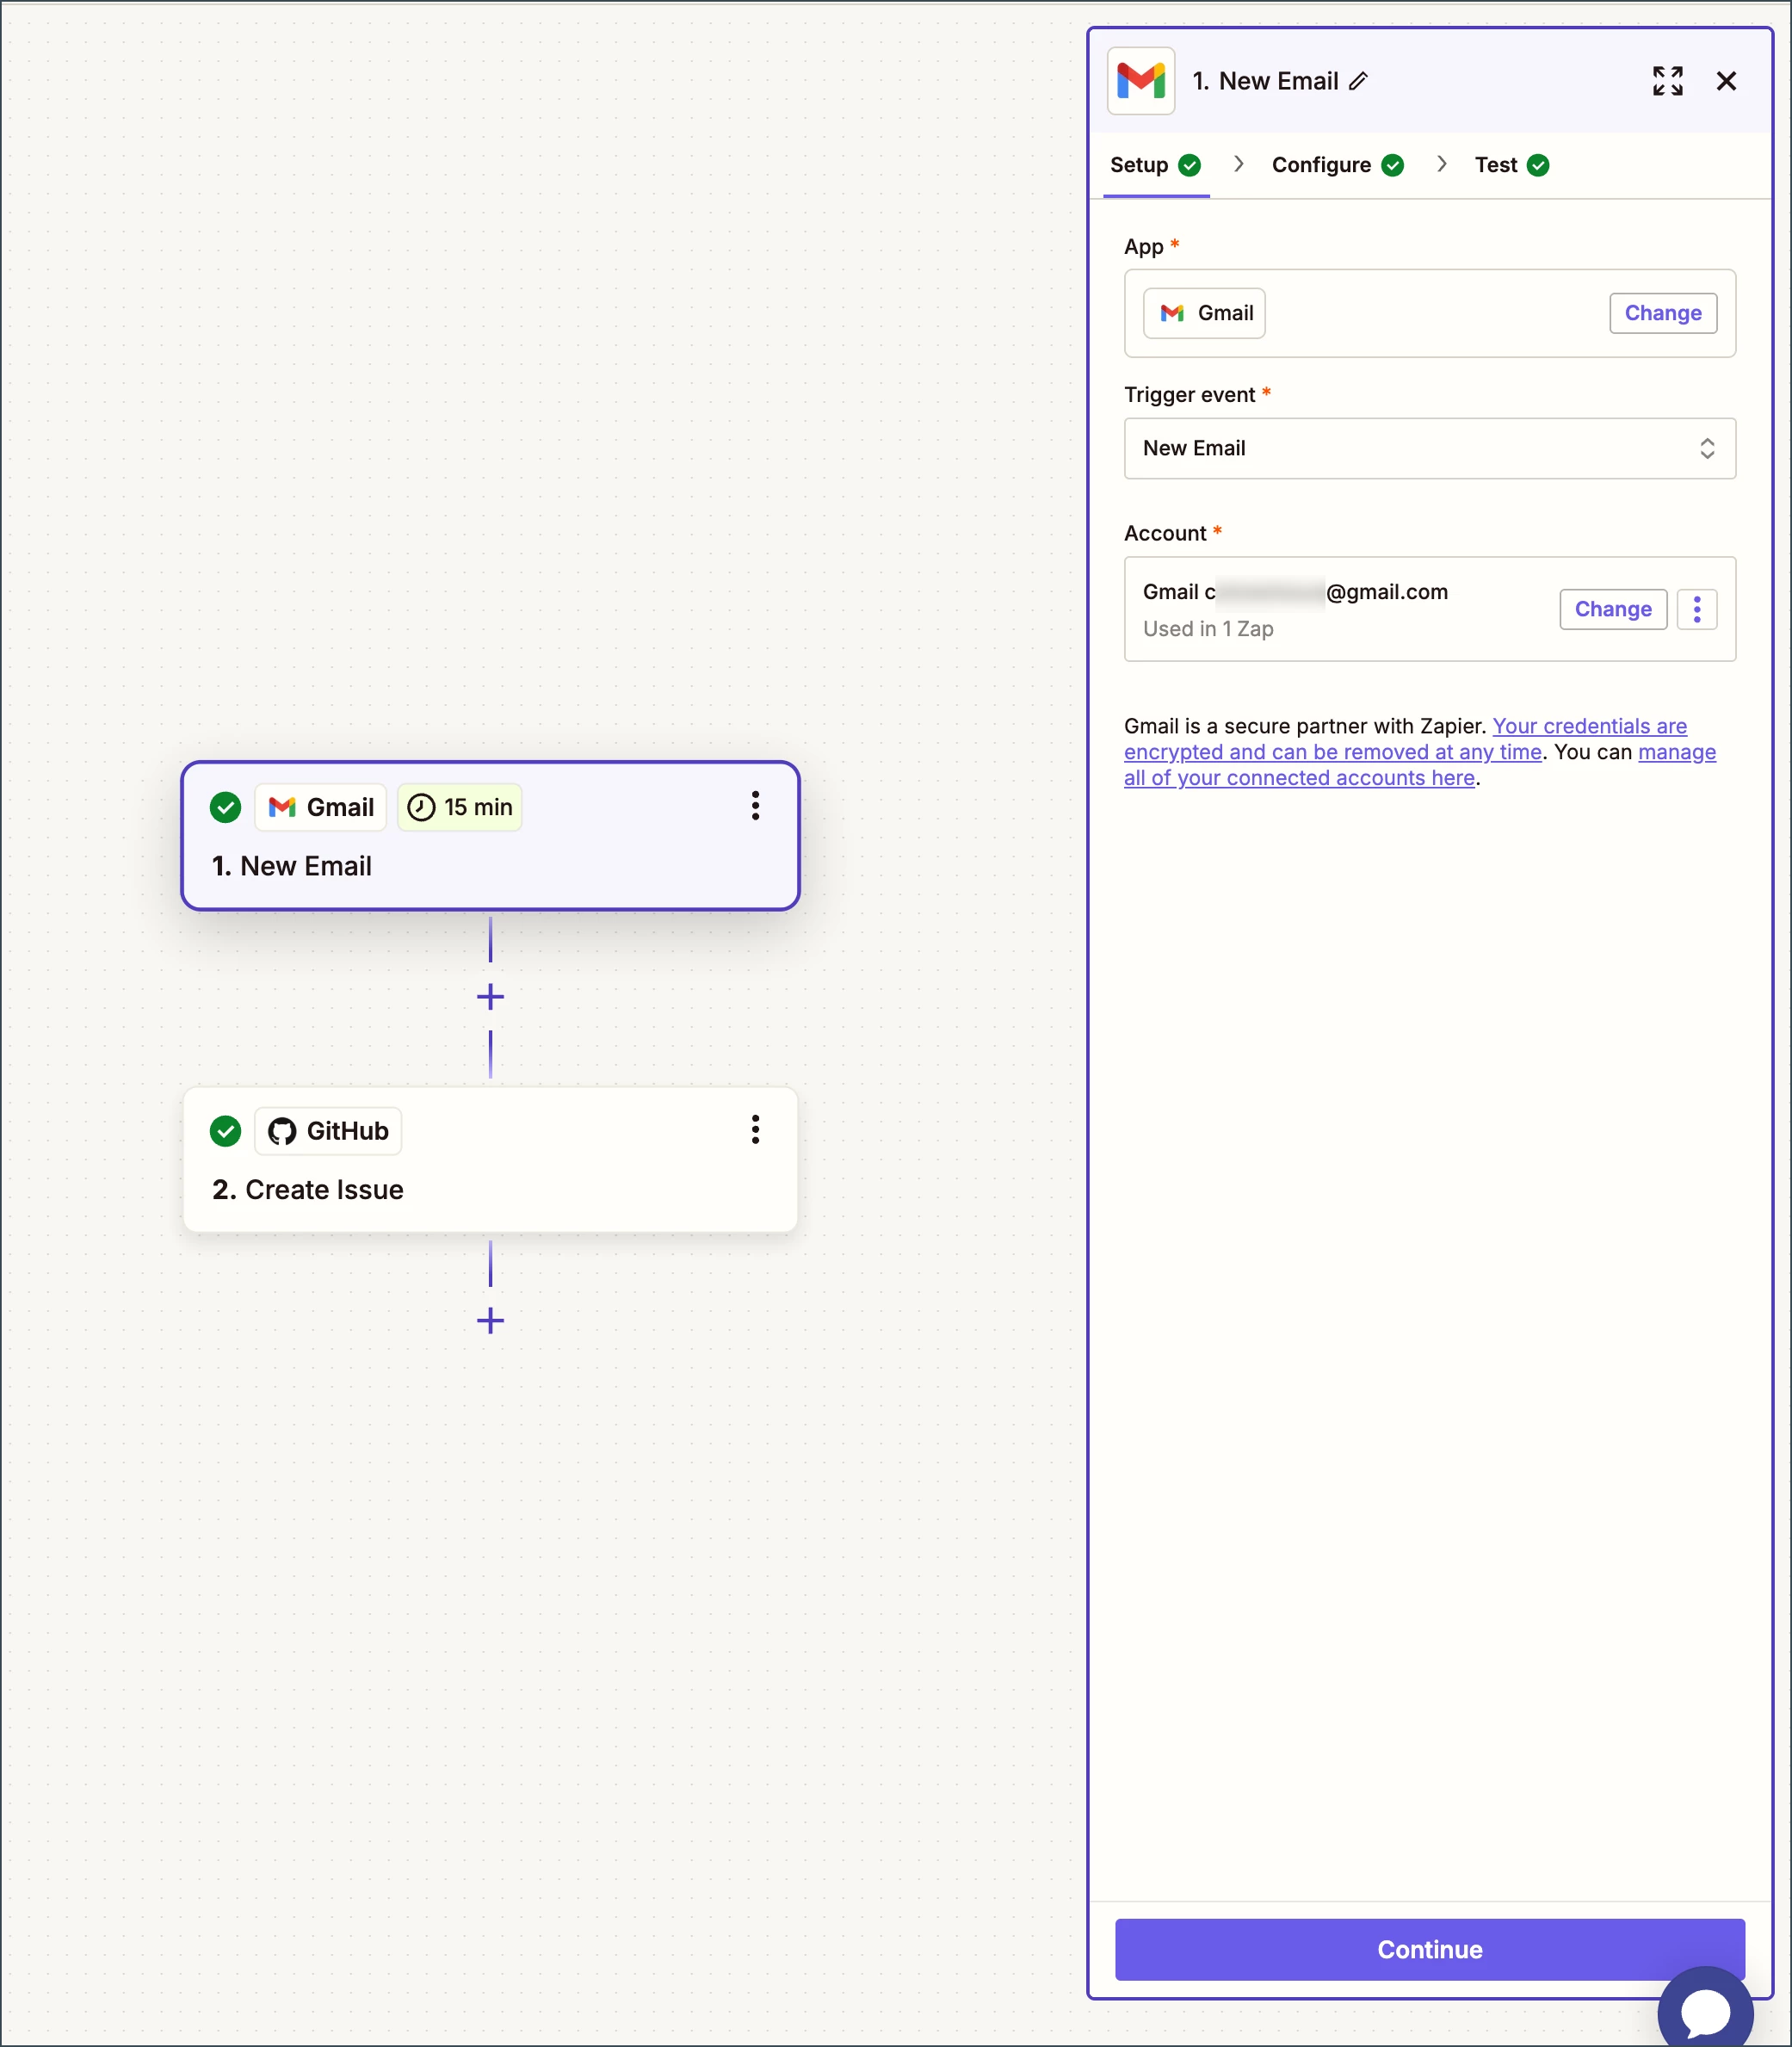
Task: Click the Configure tab green checkmark
Action: tap(1392, 165)
